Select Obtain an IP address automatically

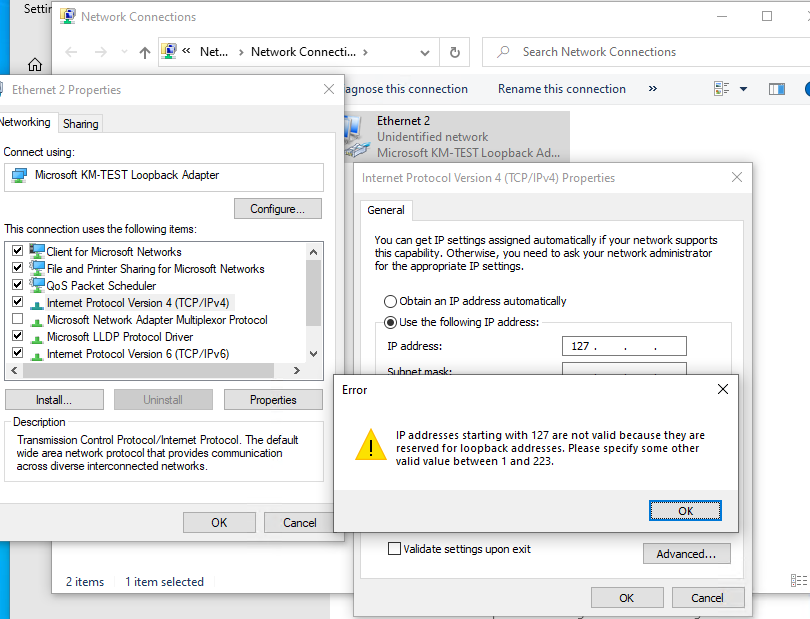(x=391, y=301)
